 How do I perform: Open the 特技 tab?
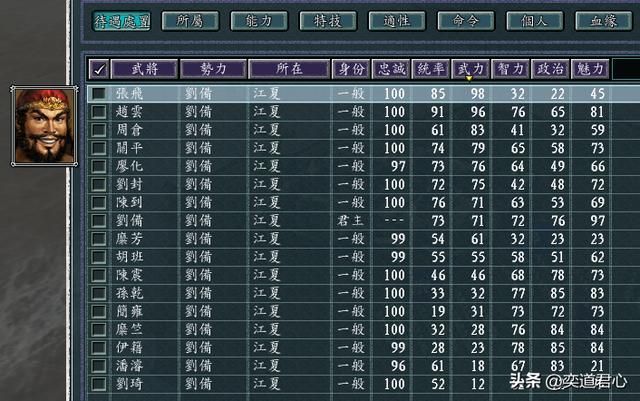click(x=328, y=21)
